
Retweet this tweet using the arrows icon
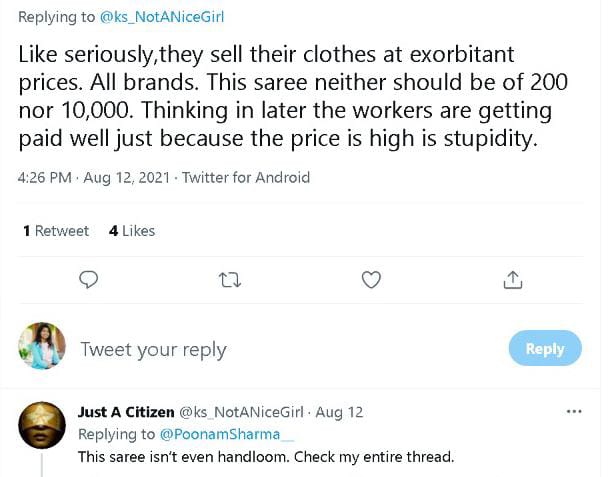click(230, 280)
